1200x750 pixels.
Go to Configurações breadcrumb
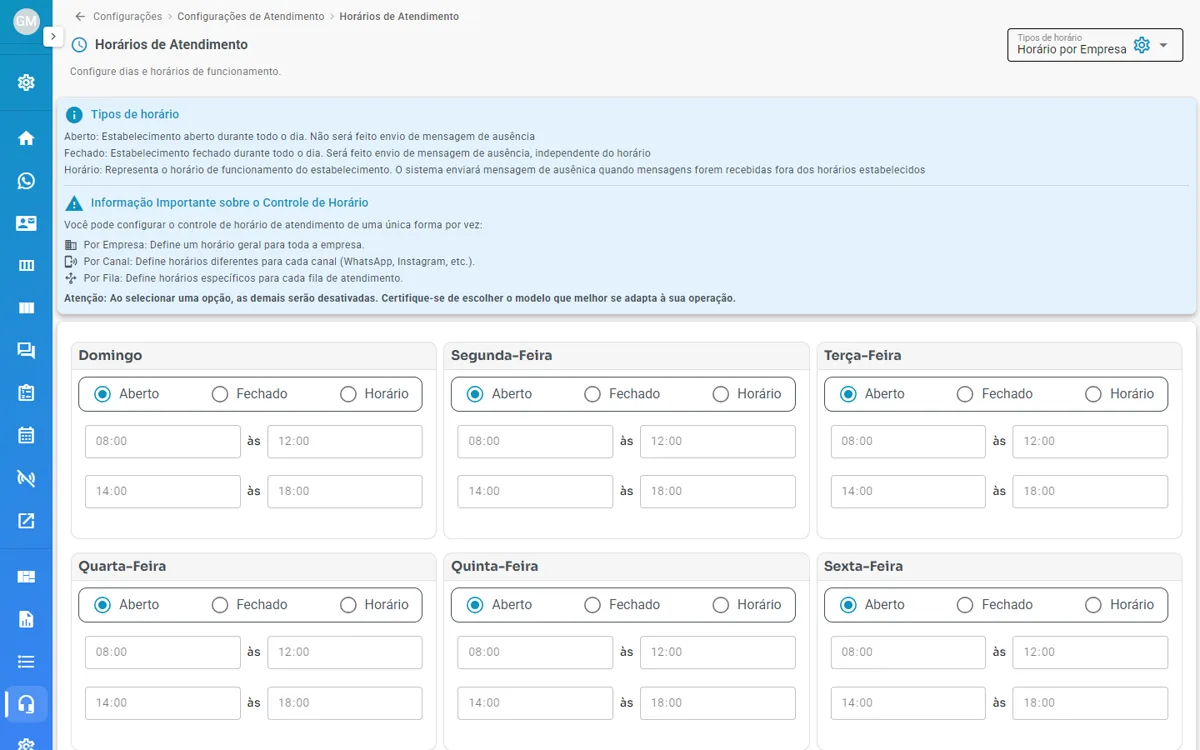point(127,17)
